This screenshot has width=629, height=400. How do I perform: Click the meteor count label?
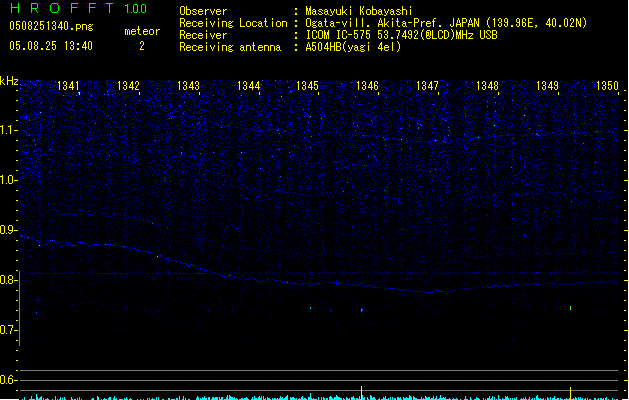click(141, 31)
